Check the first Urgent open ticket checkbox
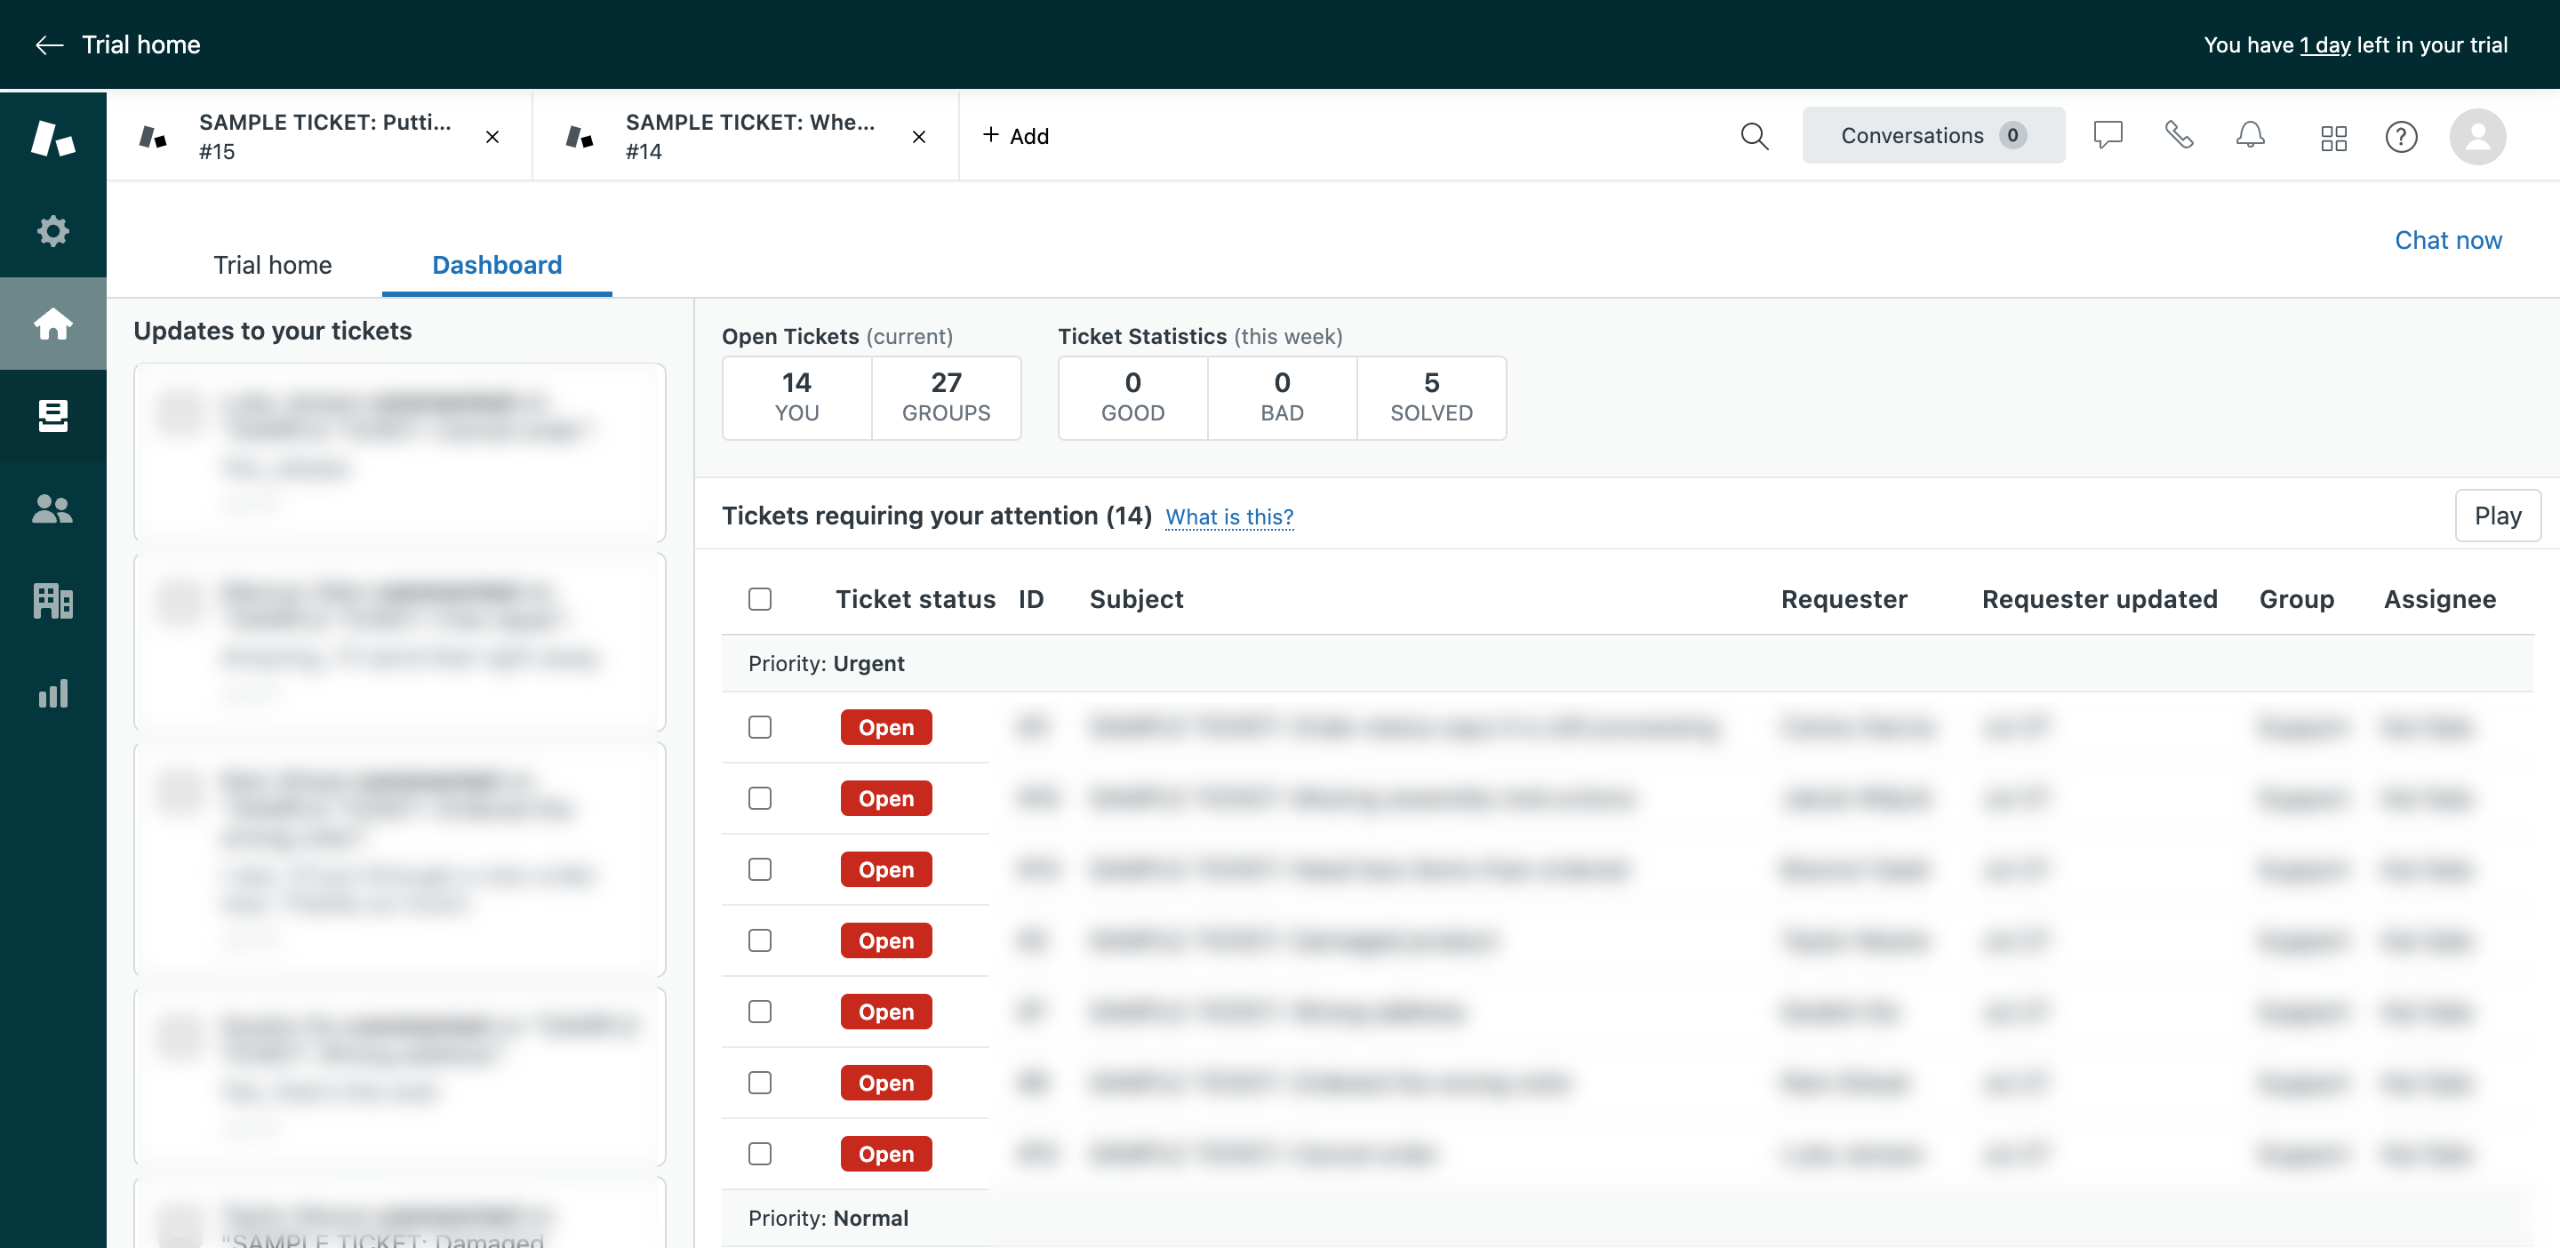This screenshot has height=1248, width=2560. click(760, 727)
